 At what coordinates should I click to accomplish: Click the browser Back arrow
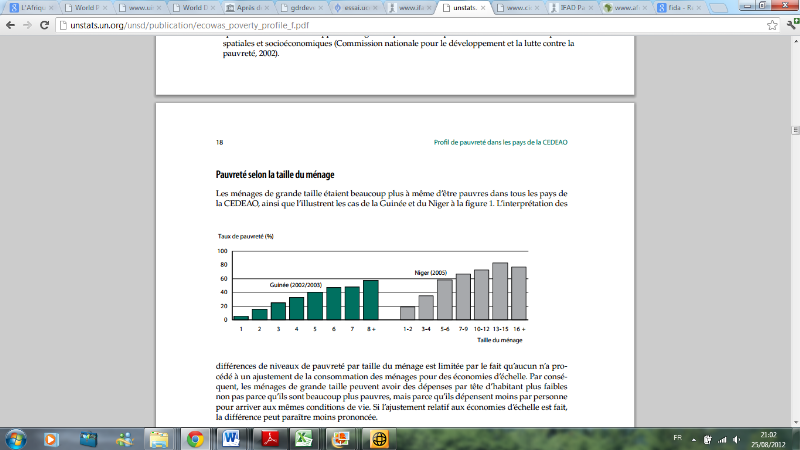(x=10, y=25)
